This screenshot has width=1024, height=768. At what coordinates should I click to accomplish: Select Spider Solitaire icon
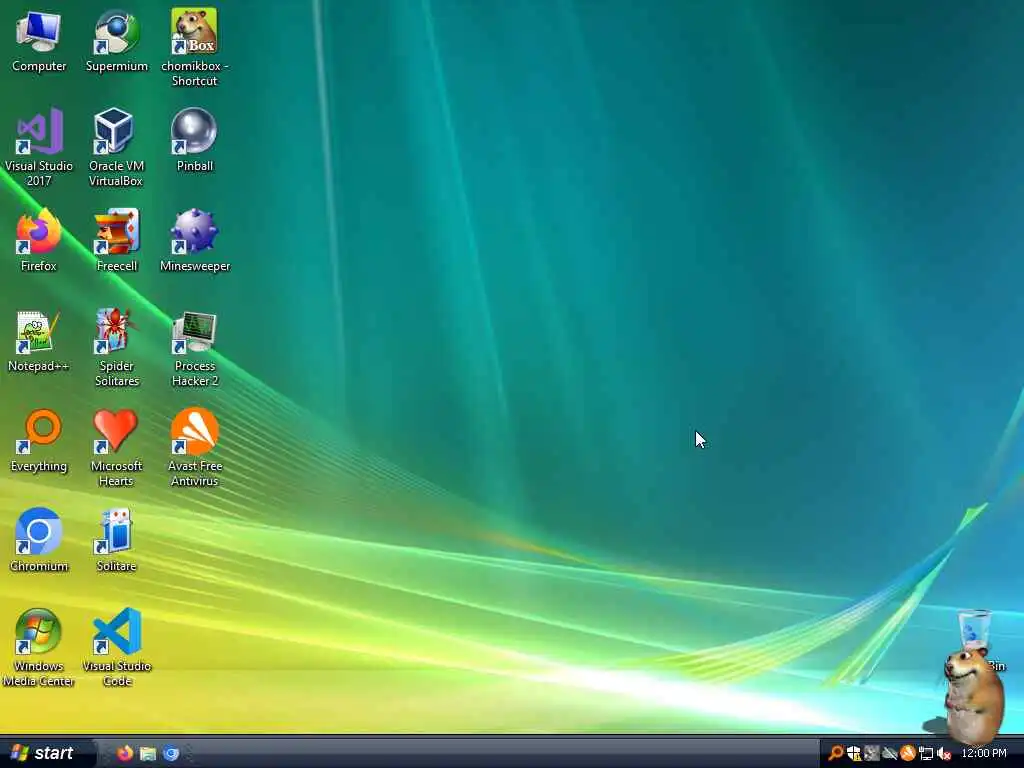point(116,348)
